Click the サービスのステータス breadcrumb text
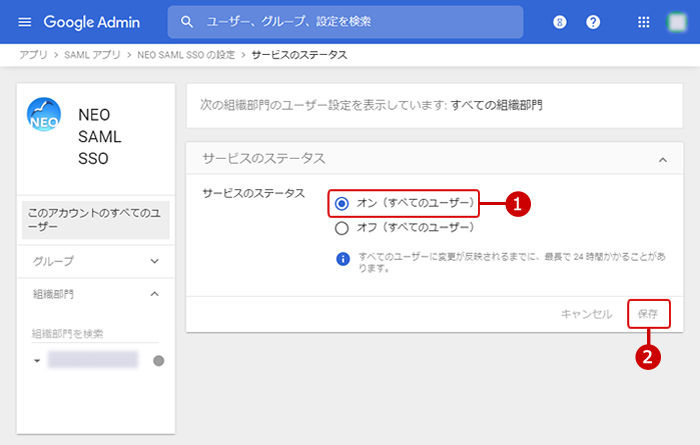The width and height of the screenshot is (700, 445). 299,55
